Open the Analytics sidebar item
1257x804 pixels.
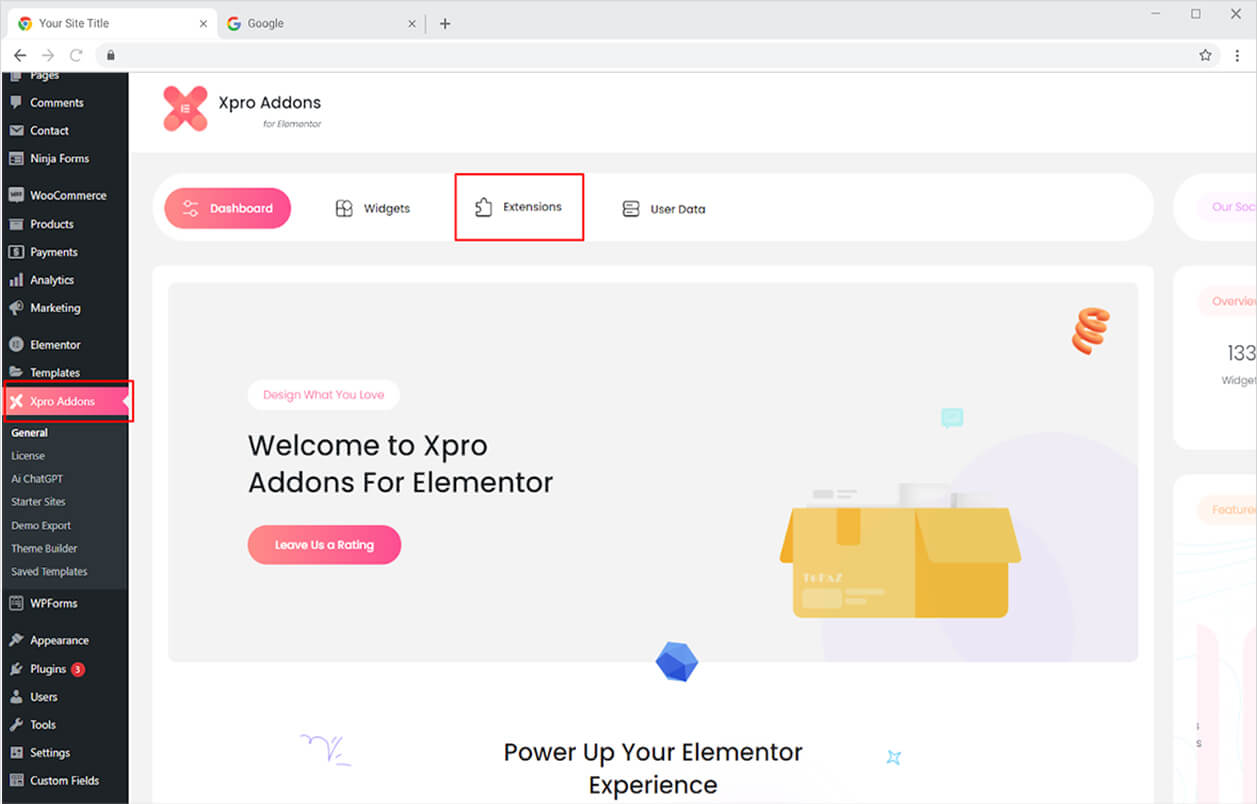(51, 280)
